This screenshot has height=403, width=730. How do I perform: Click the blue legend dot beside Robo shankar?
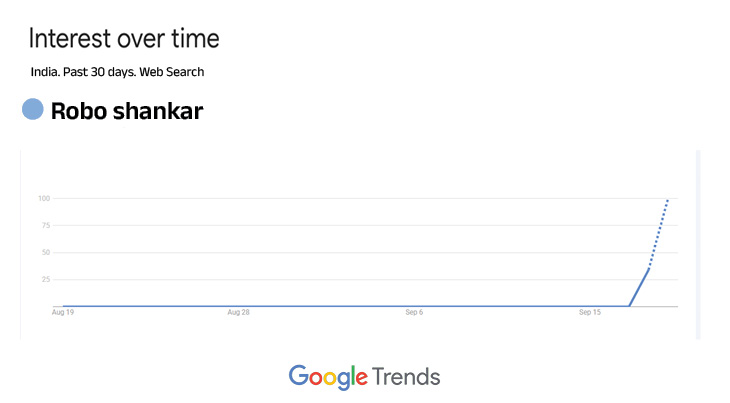[x=33, y=110]
